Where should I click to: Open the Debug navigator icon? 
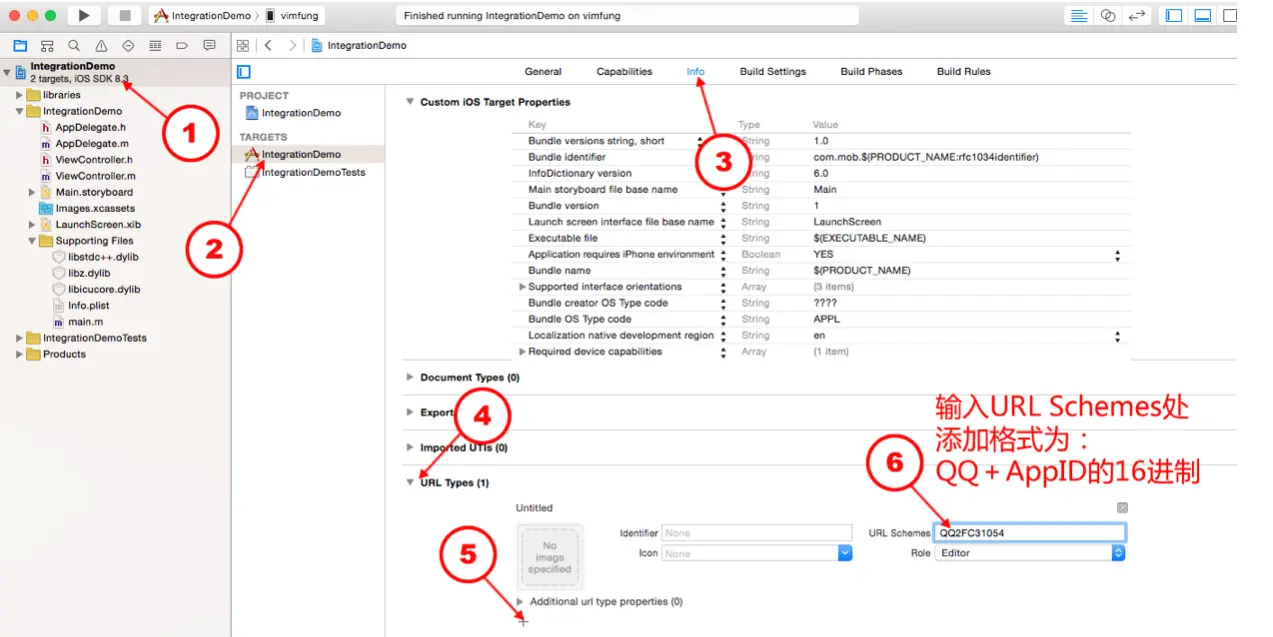pos(155,46)
